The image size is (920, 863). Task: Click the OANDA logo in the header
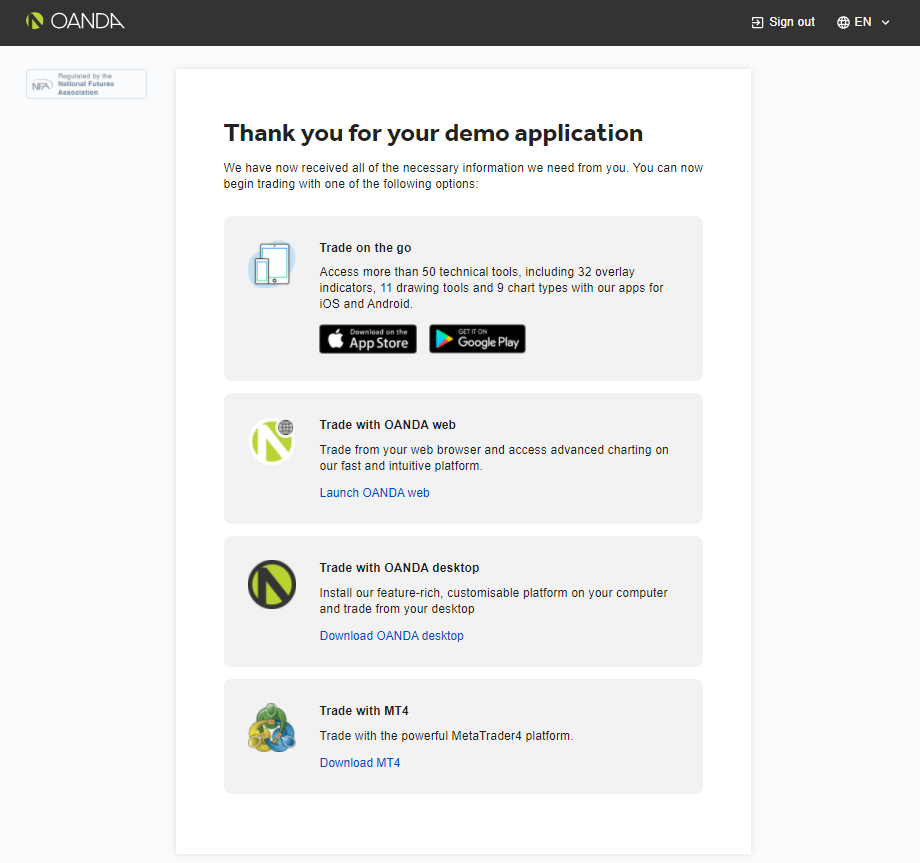click(75, 22)
